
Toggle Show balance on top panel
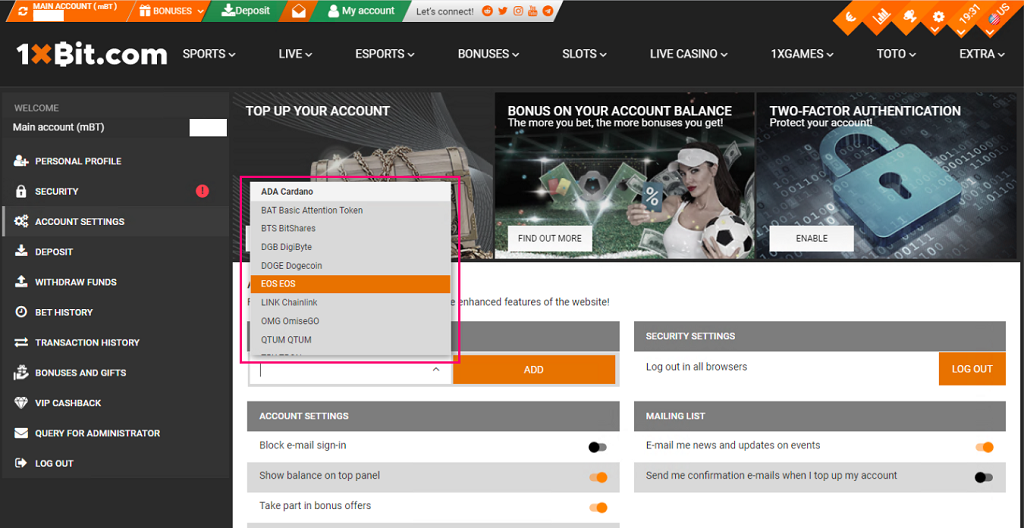click(x=598, y=478)
